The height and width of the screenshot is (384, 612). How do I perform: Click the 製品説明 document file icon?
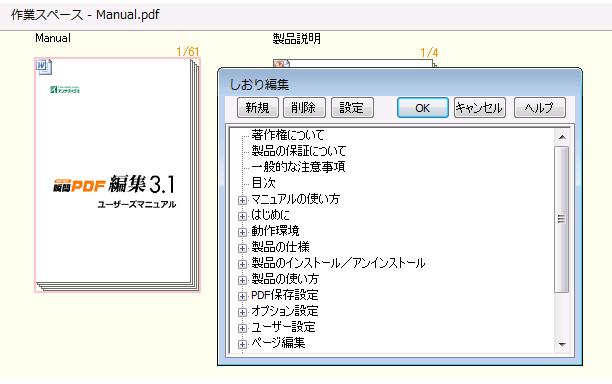[x=281, y=64]
